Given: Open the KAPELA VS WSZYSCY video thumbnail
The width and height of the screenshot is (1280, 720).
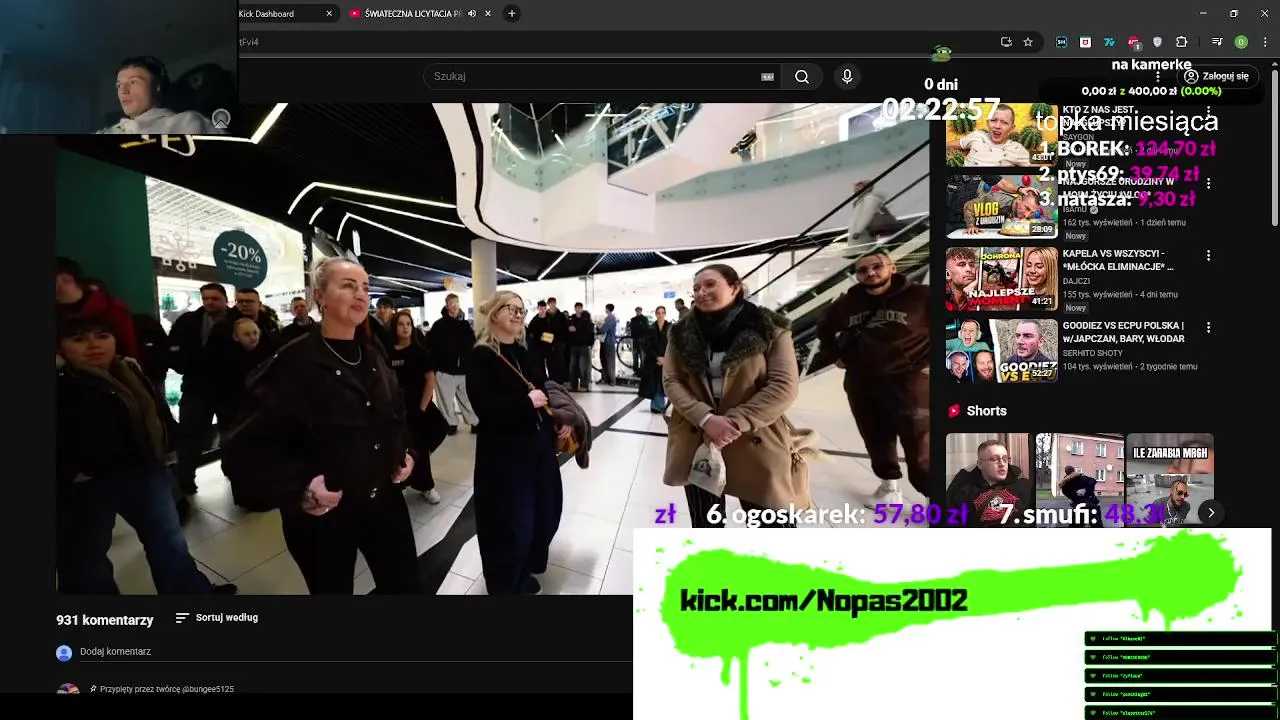Looking at the screenshot, I should coord(1001,279).
